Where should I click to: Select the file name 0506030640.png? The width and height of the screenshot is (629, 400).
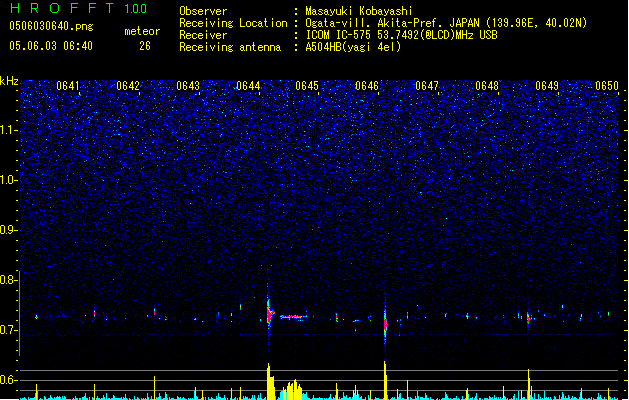click(51, 26)
